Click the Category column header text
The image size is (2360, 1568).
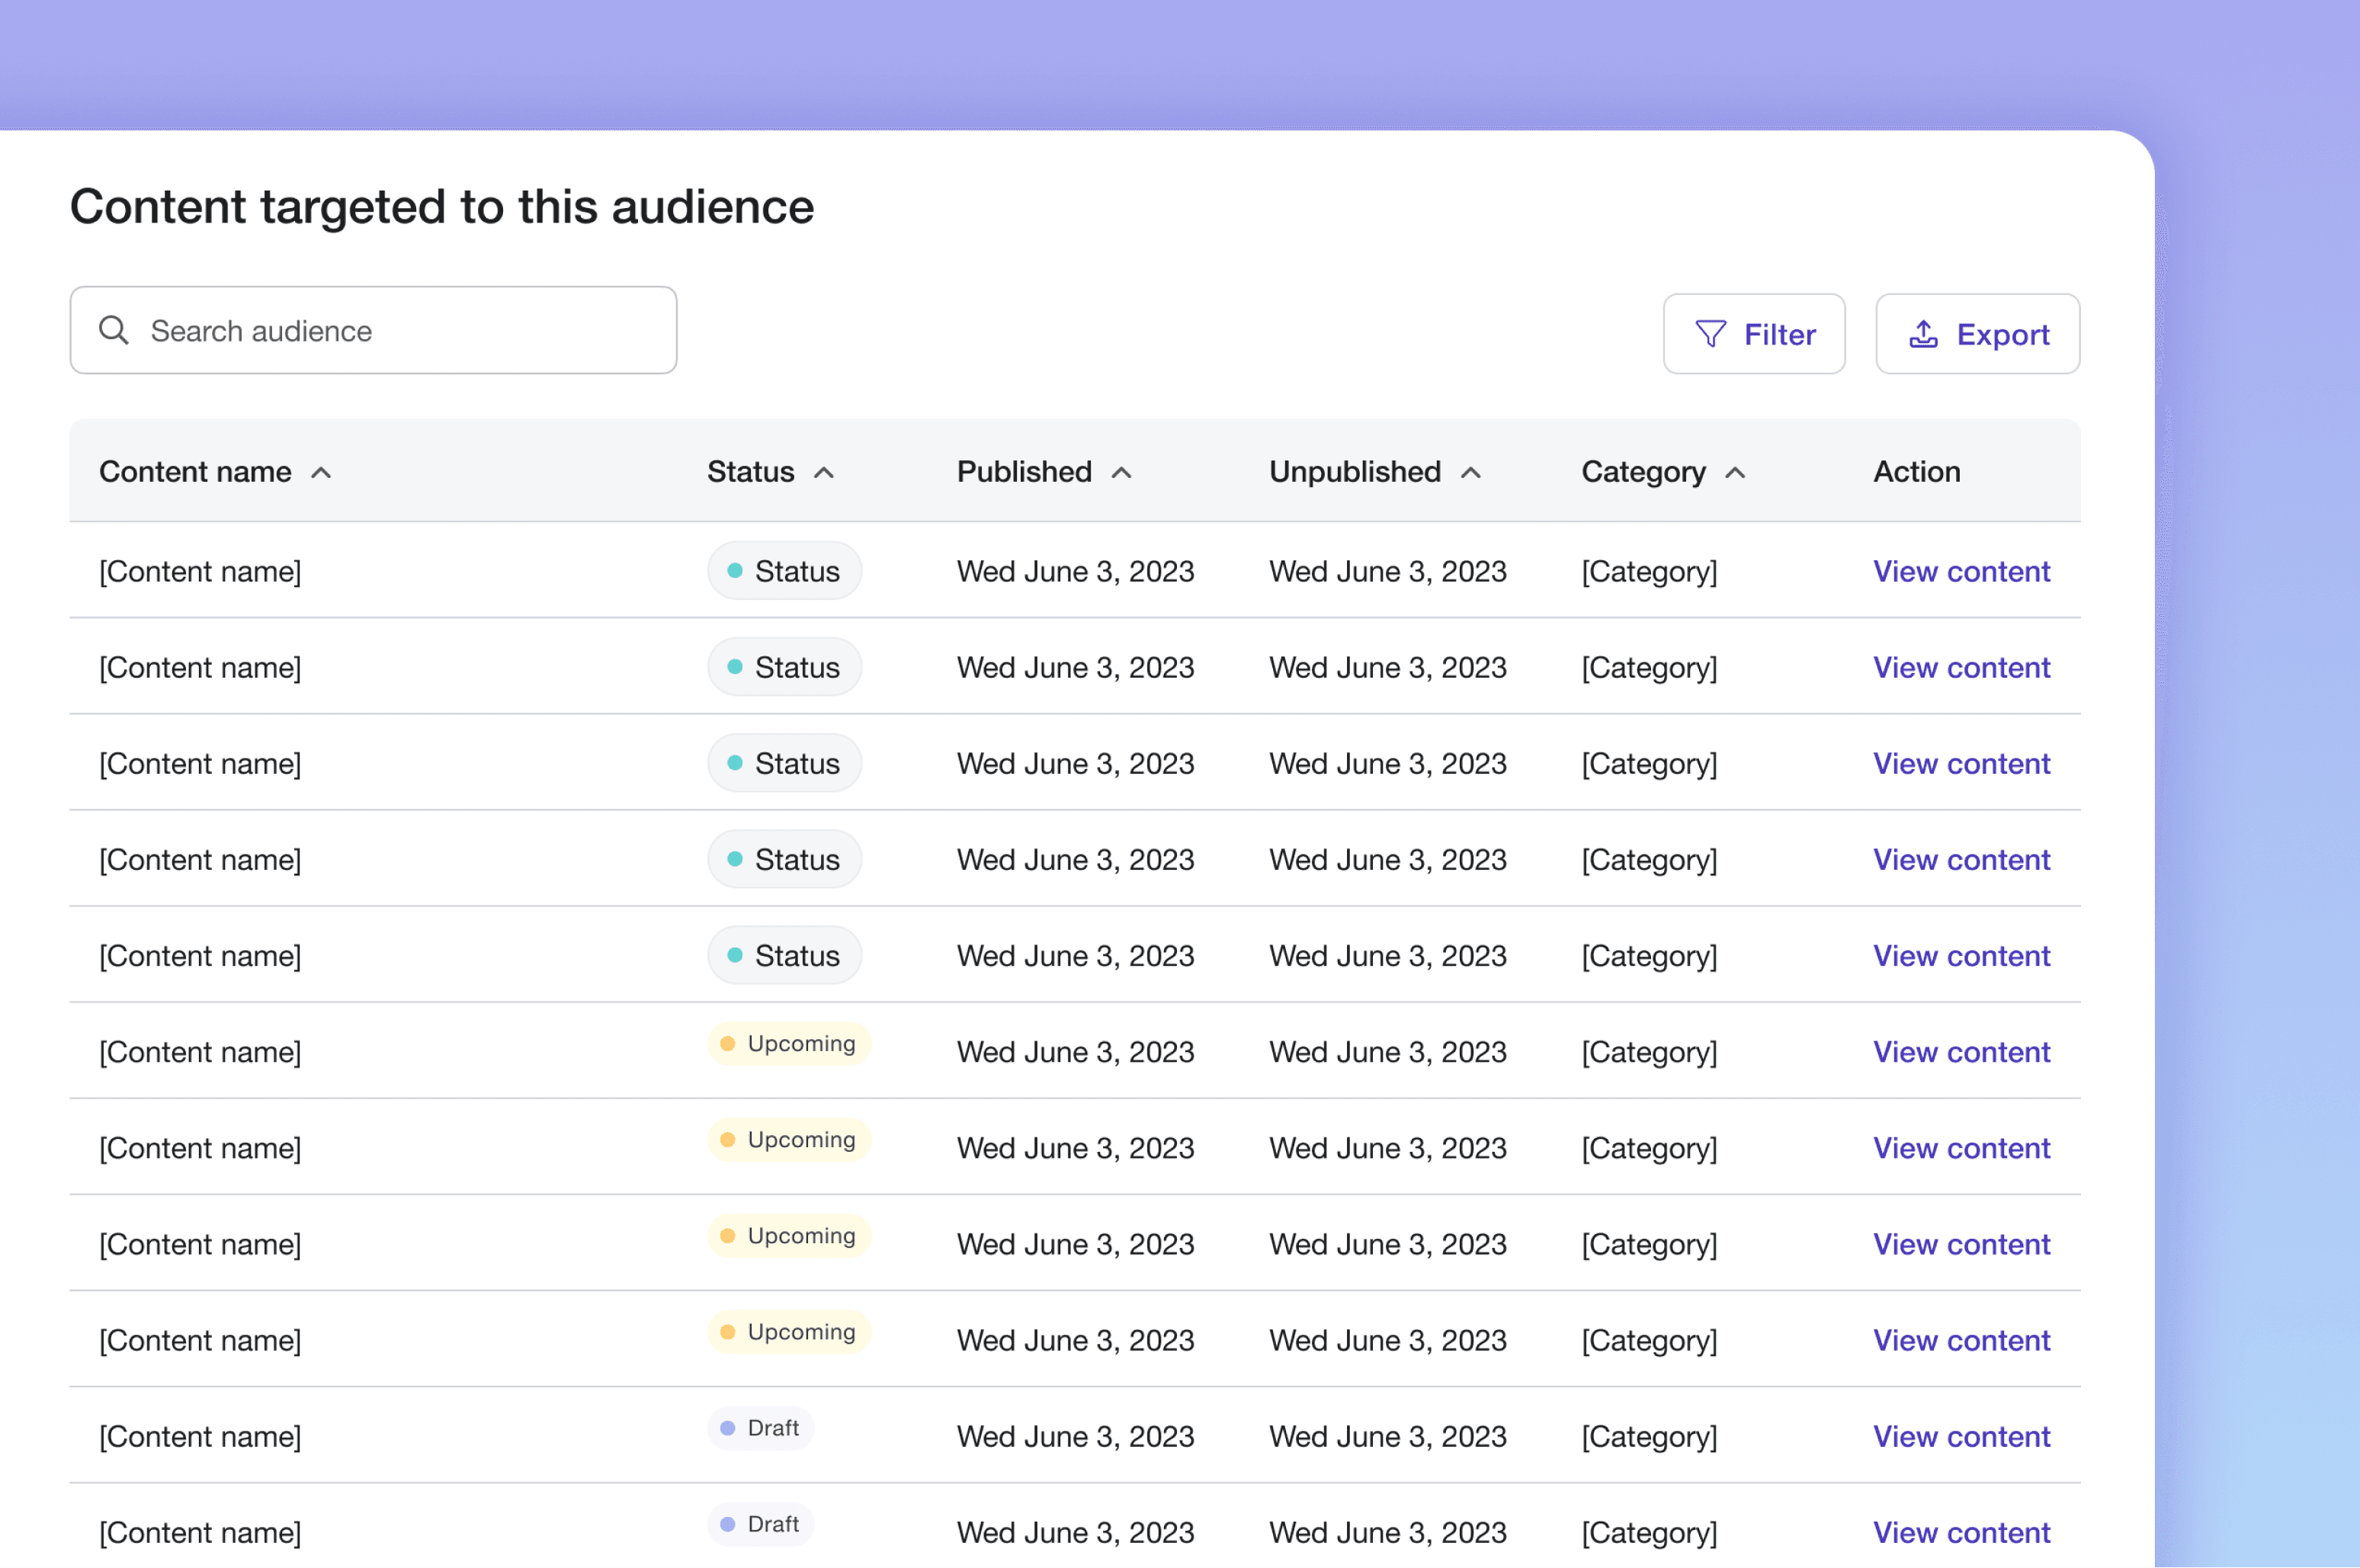(1643, 472)
